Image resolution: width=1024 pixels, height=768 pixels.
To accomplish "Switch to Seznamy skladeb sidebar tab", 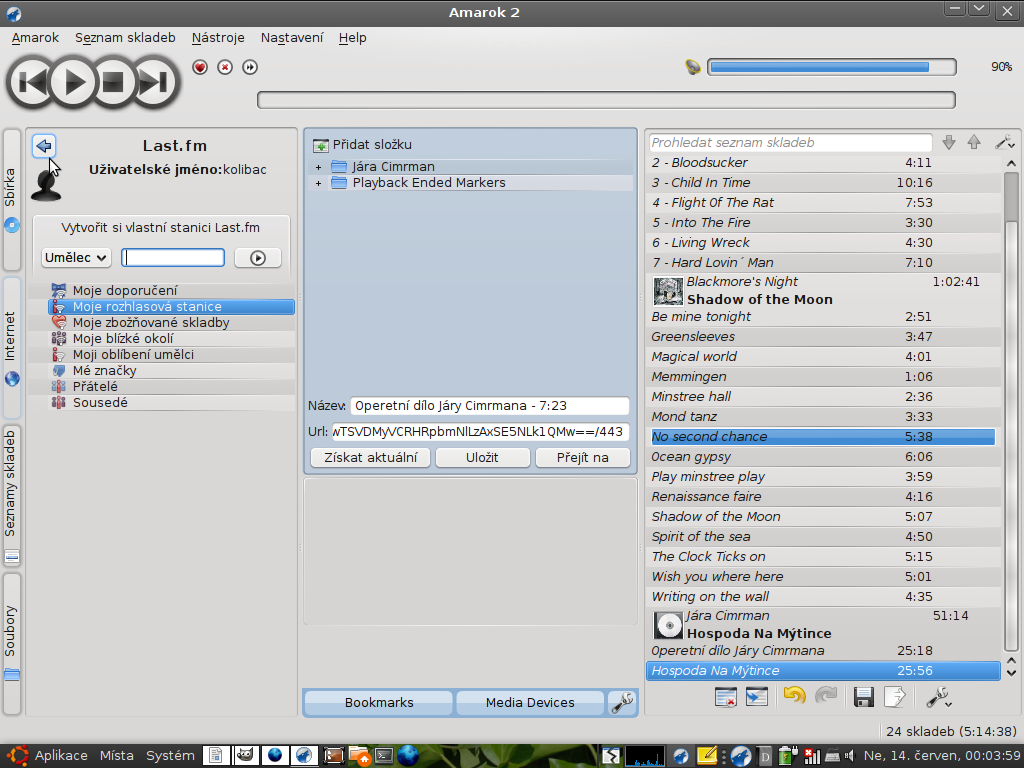I will pyautogui.click(x=12, y=495).
